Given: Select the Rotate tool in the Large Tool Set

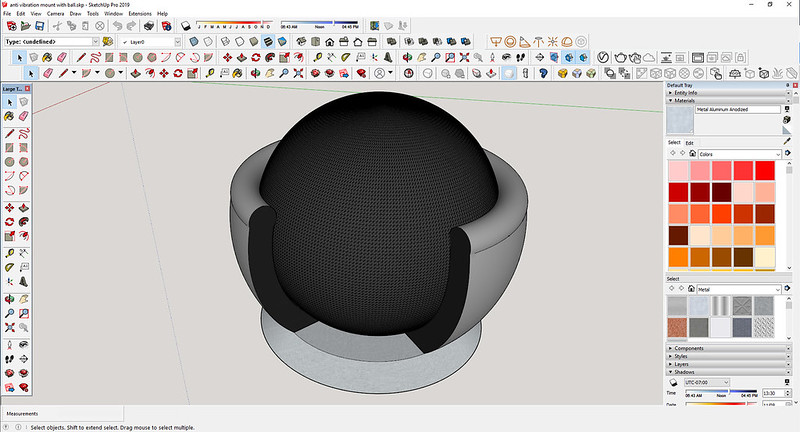Looking at the screenshot, I should pos(9,222).
